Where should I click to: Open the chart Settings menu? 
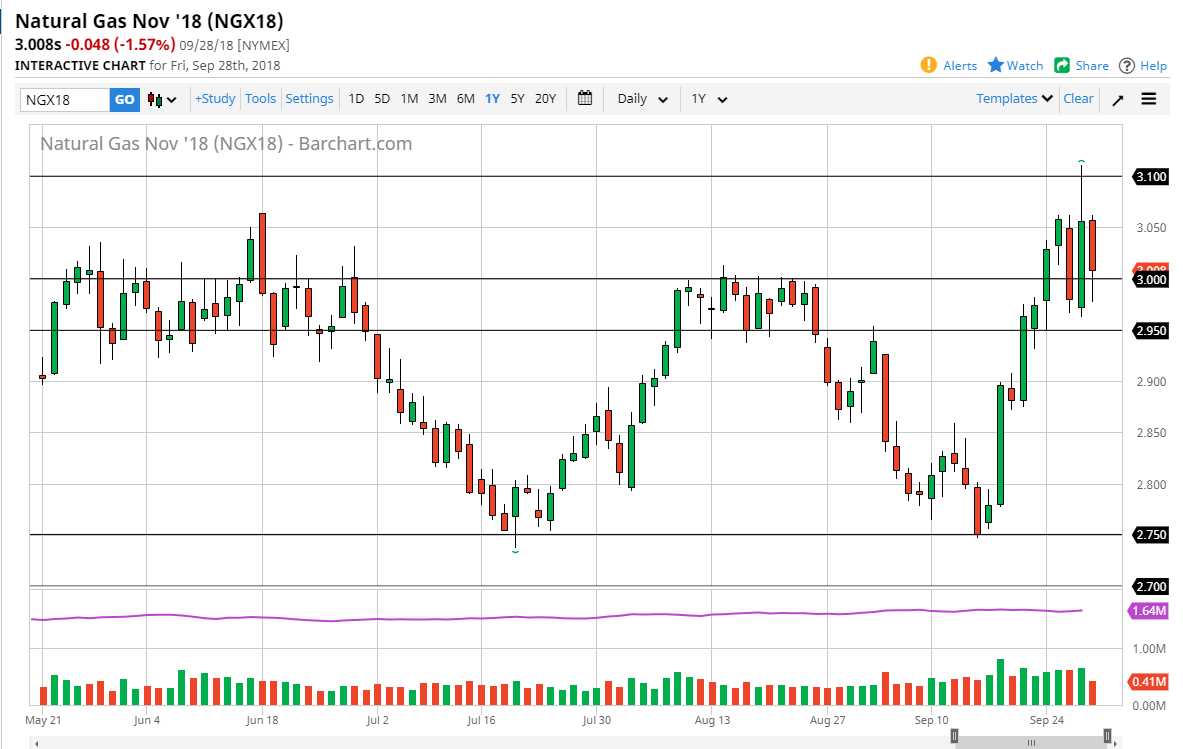pyautogui.click(x=309, y=98)
